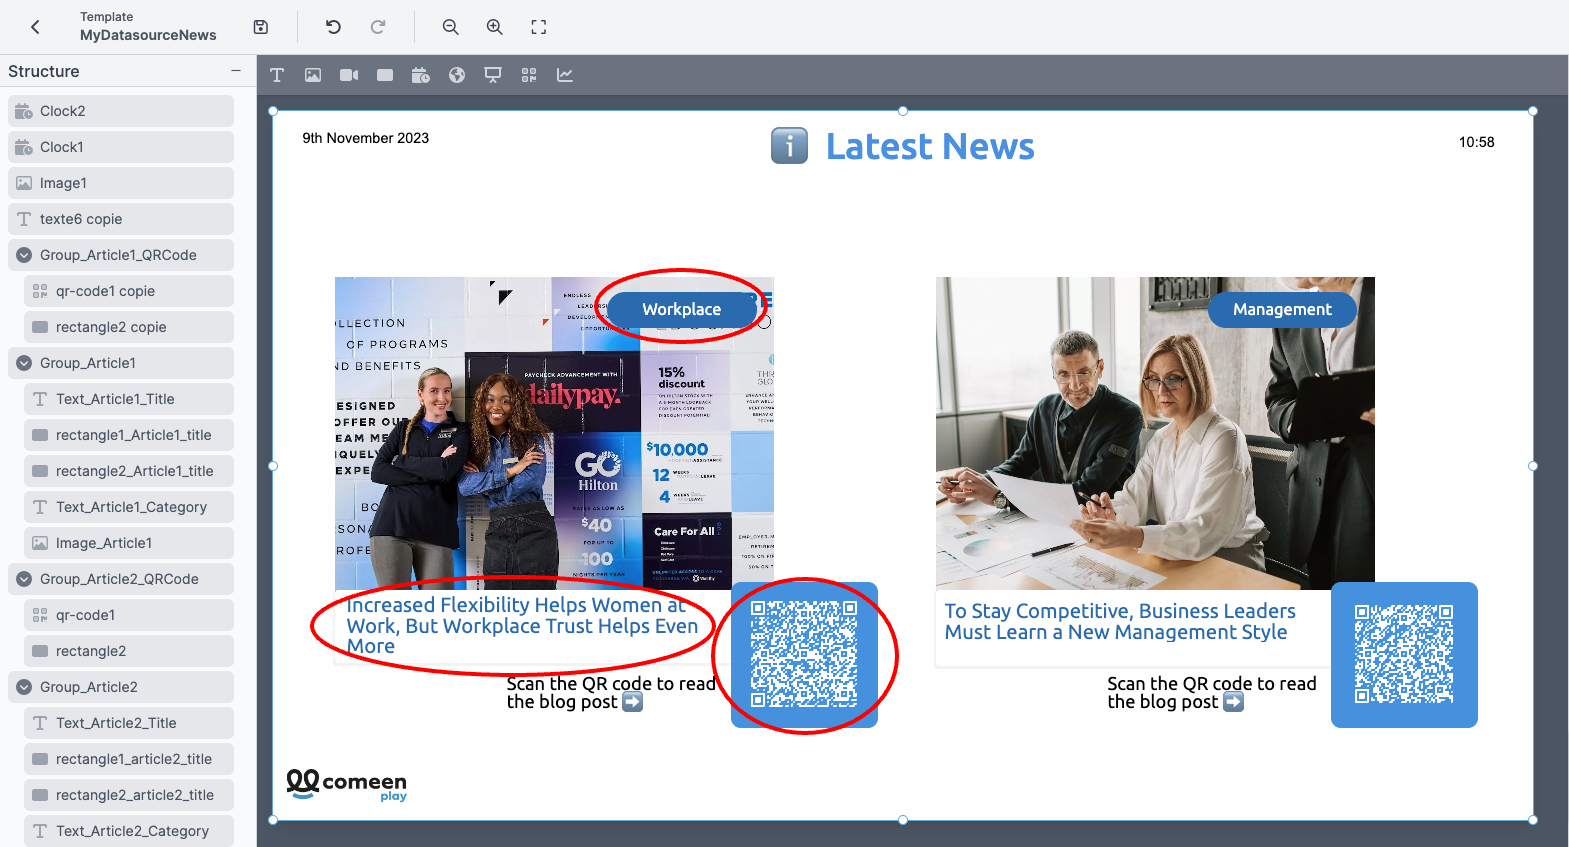Redo the last change
The image size is (1569, 847).
click(x=378, y=27)
